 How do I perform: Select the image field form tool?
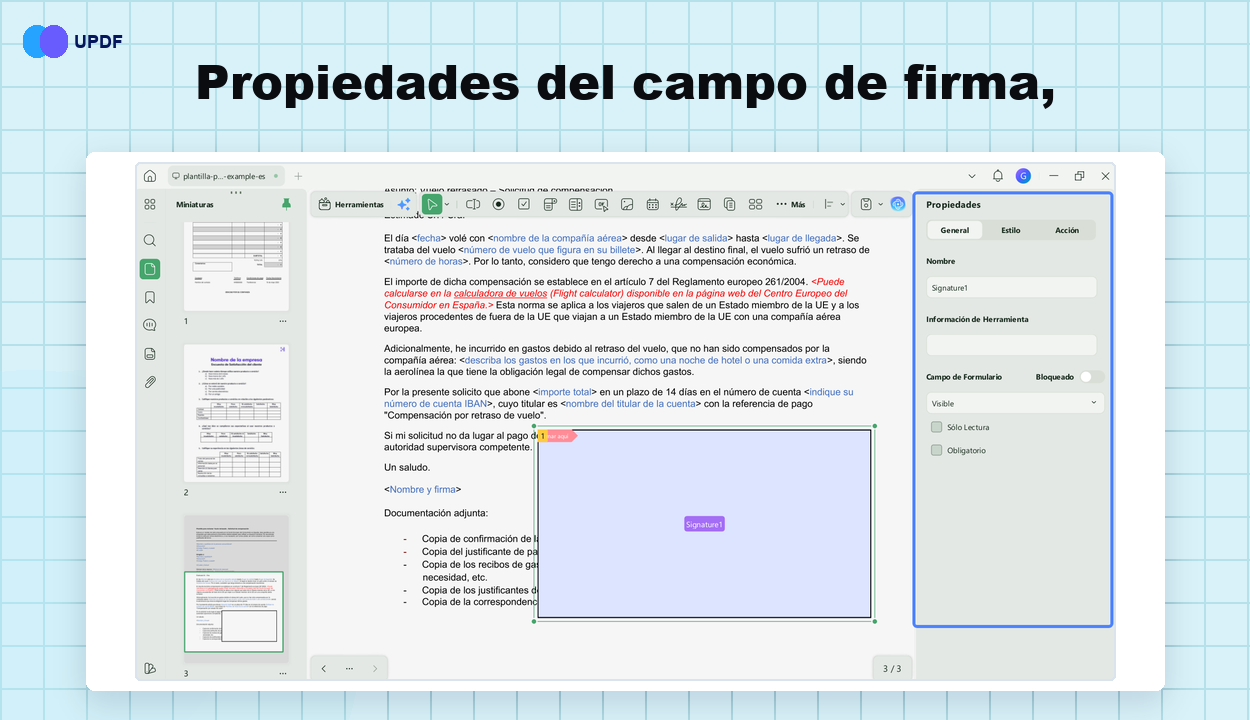627,204
